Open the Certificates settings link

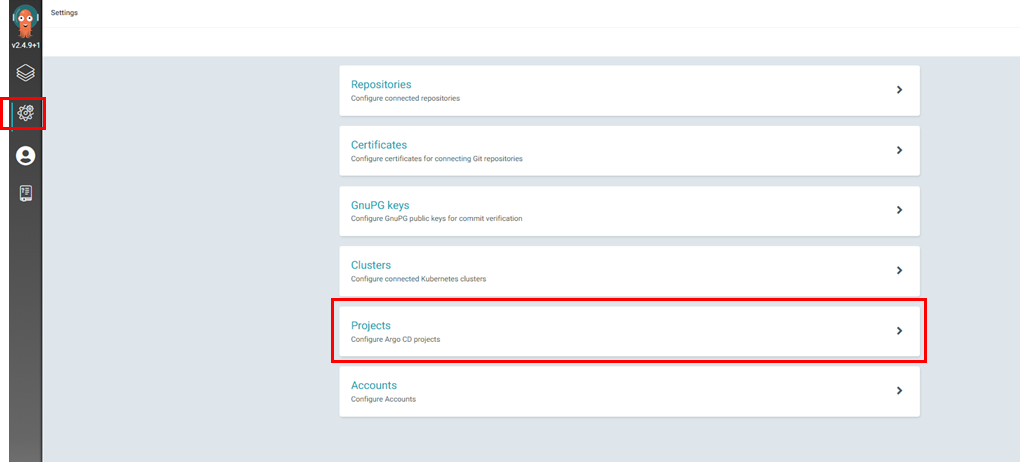(x=379, y=144)
